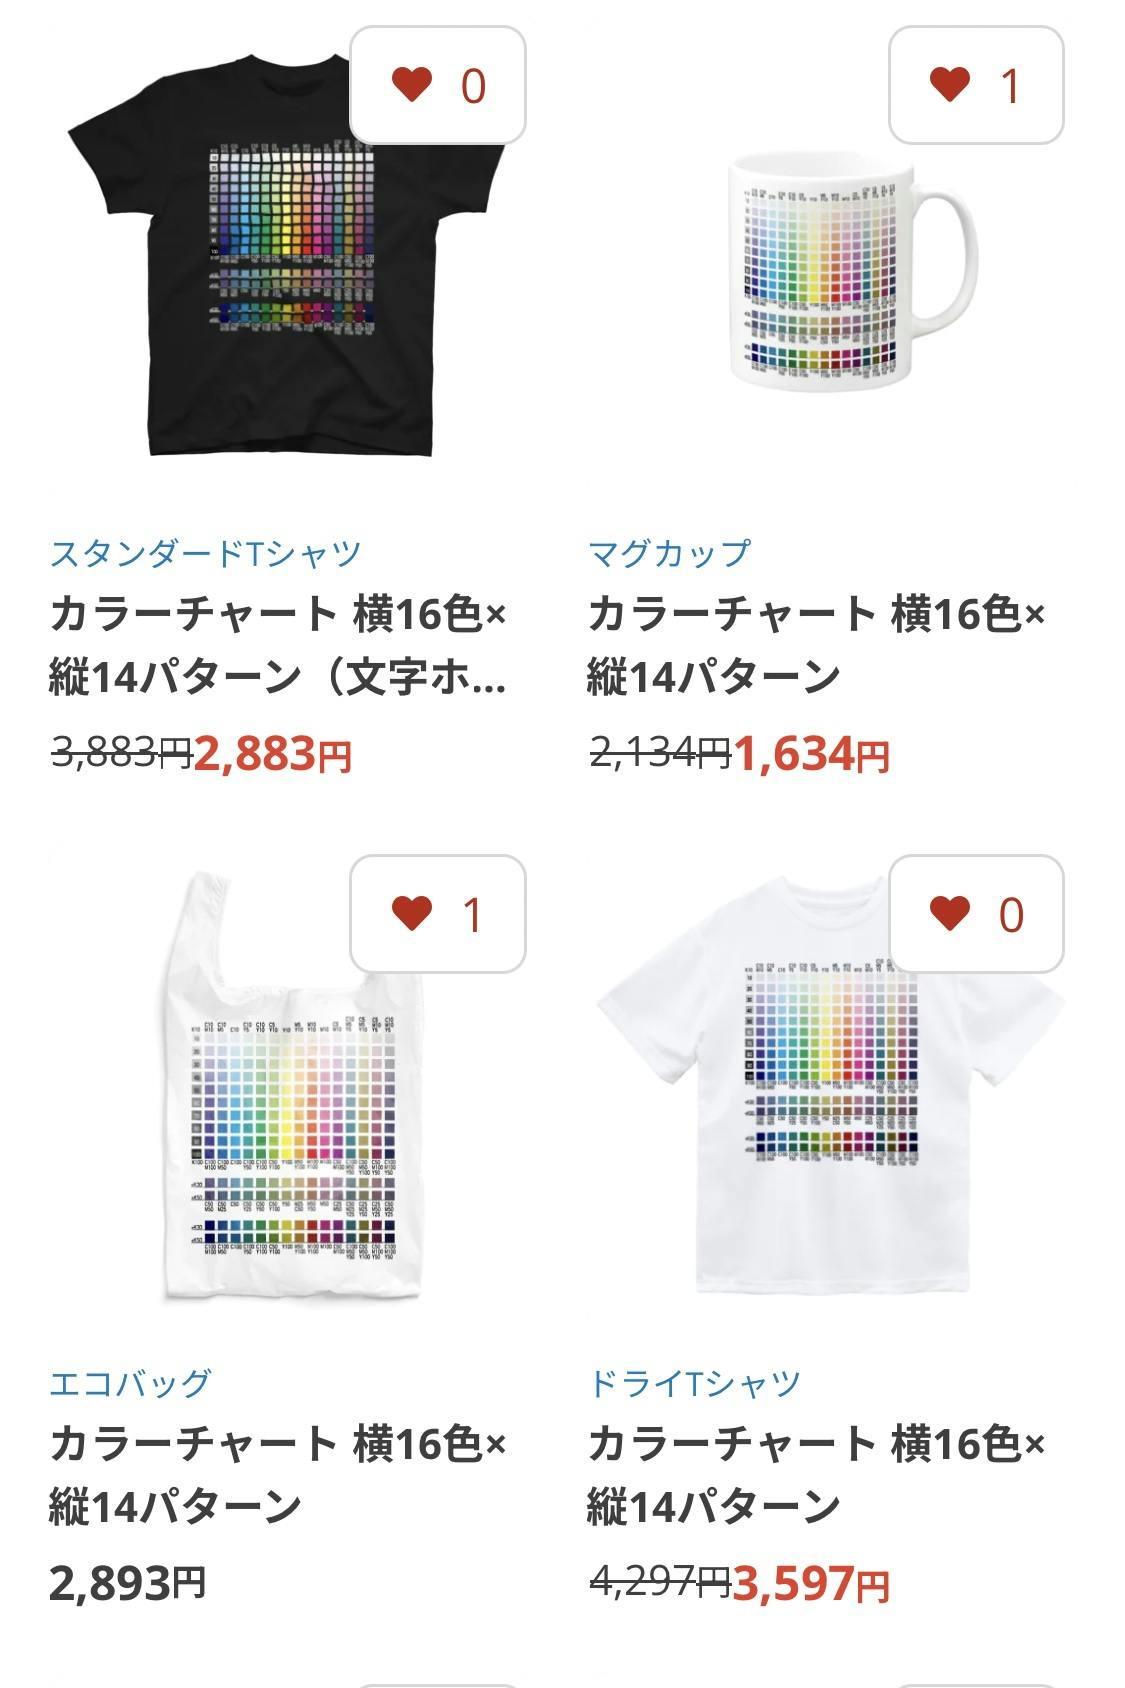
Task: Open ドライTシャツ category link
Action: (695, 1382)
